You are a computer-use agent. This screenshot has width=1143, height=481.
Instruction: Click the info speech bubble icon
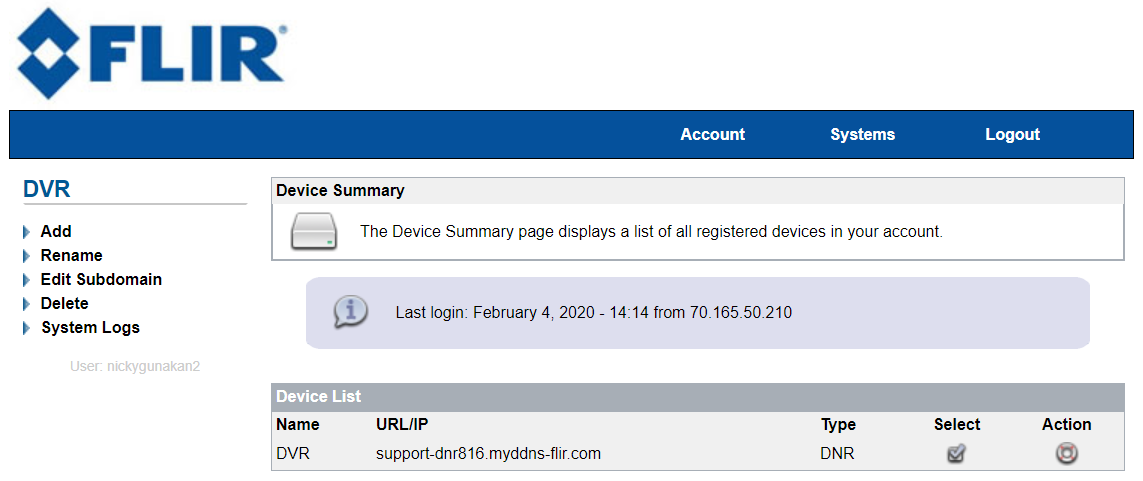pos(350,311)
